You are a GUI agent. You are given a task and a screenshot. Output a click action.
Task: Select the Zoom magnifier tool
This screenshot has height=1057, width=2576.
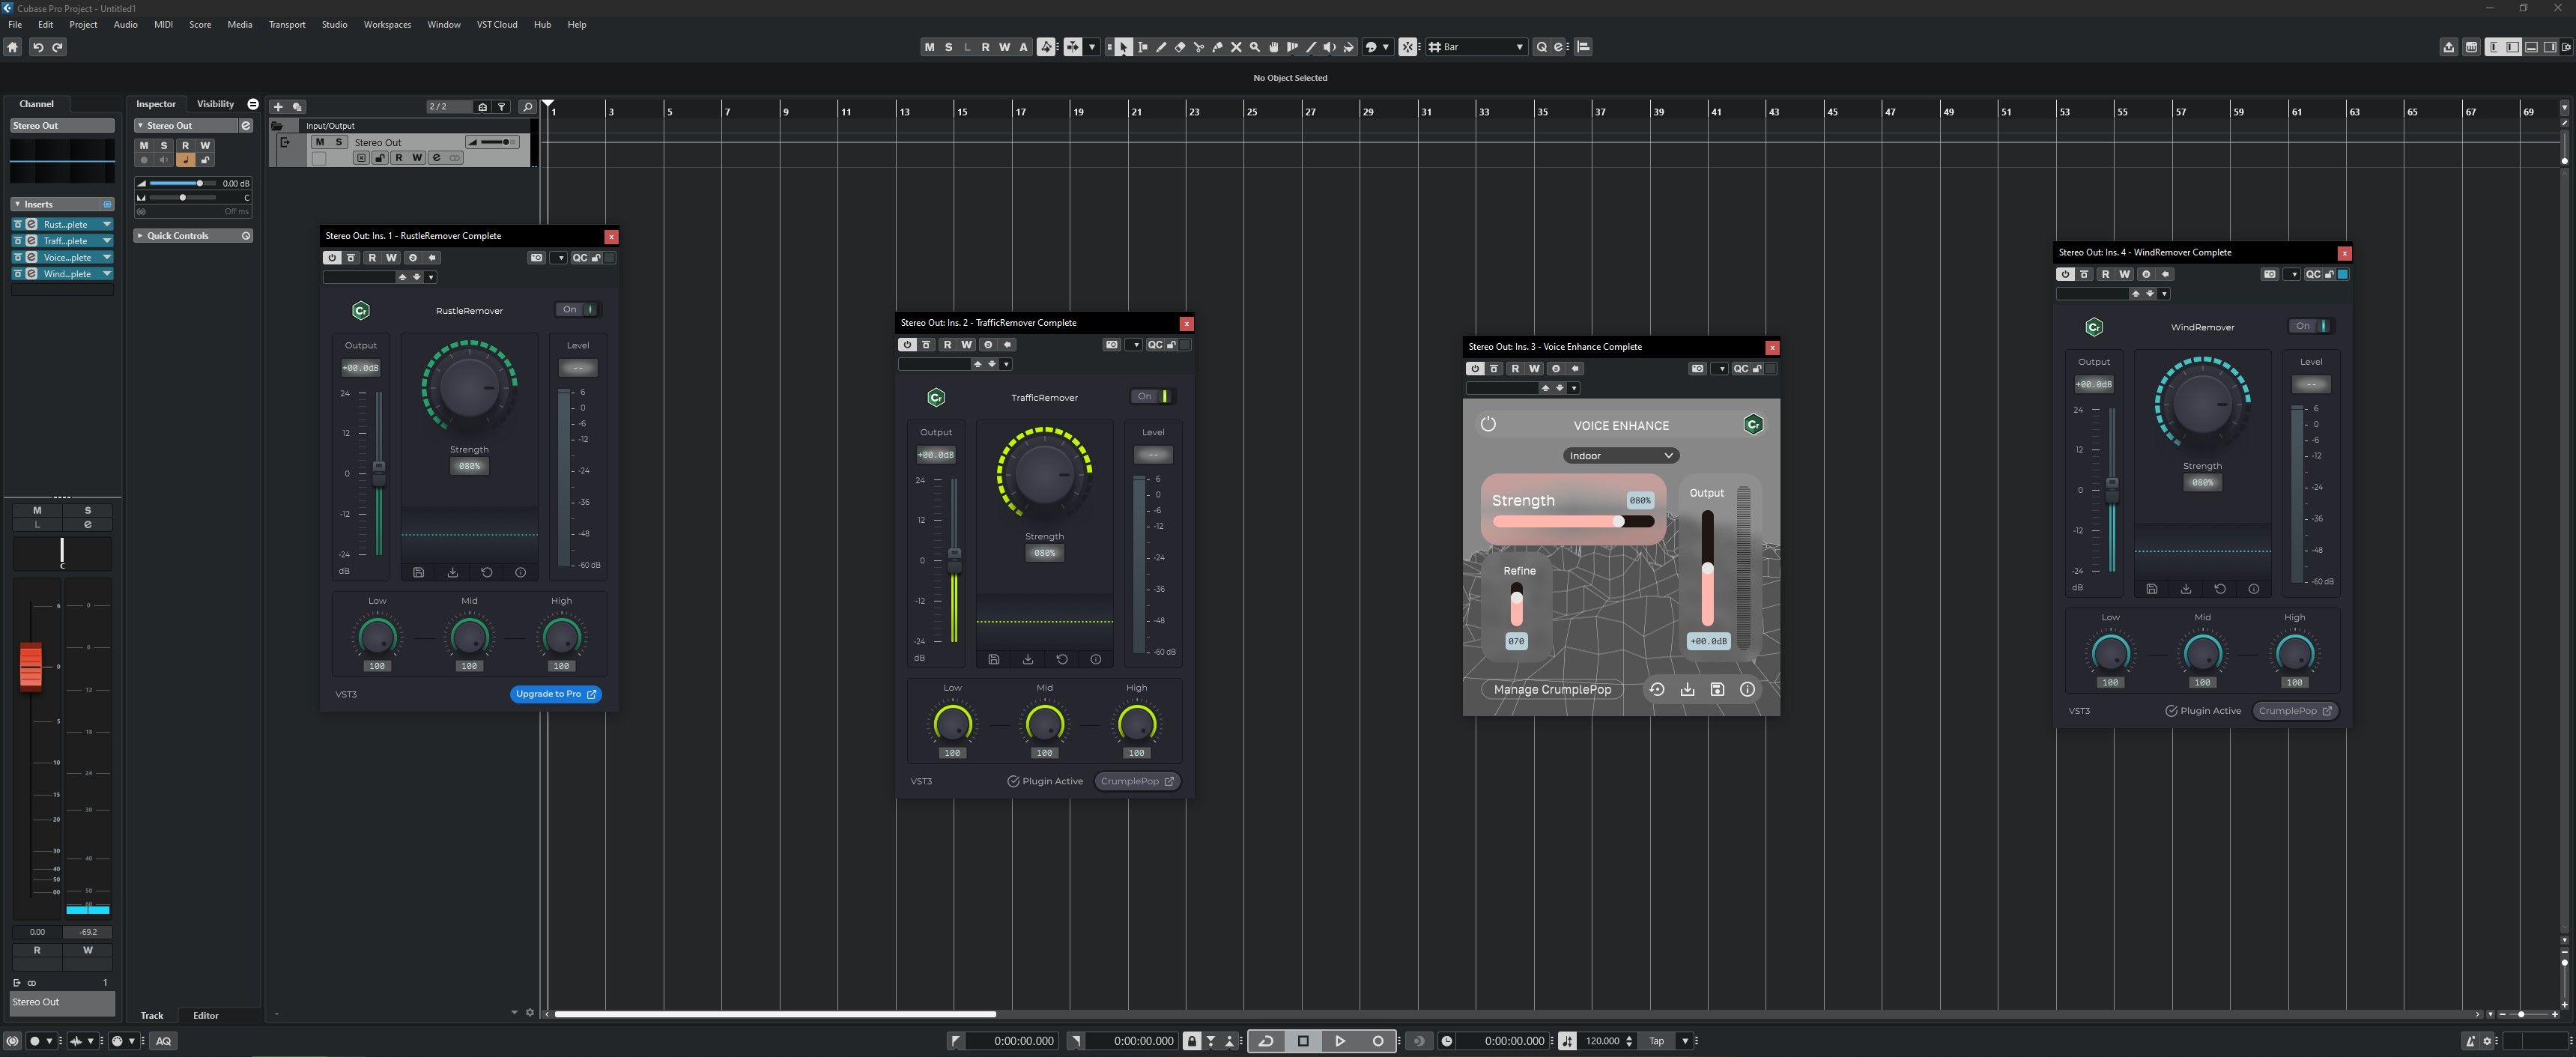pos(1255,47)
